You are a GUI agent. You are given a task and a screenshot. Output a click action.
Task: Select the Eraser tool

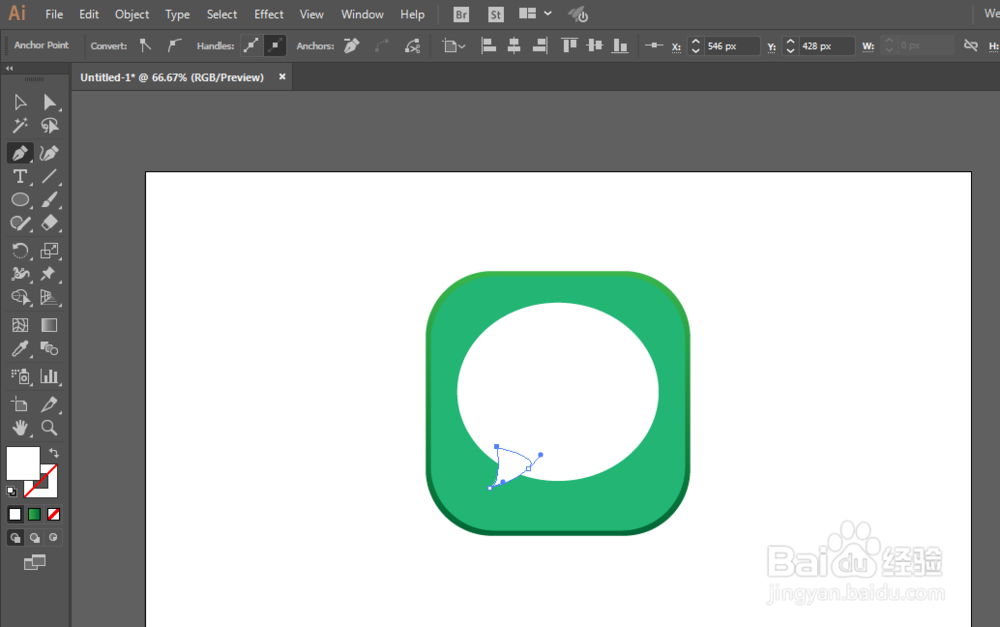click(49, 223)
